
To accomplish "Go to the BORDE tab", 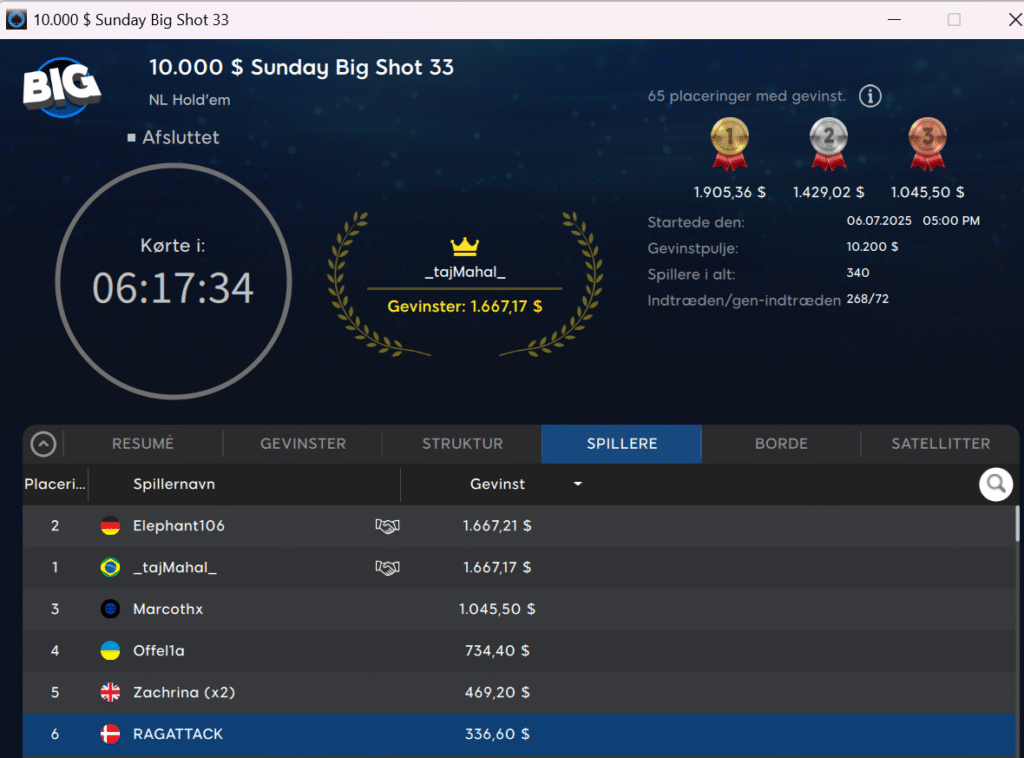I will tap(781, 444).
